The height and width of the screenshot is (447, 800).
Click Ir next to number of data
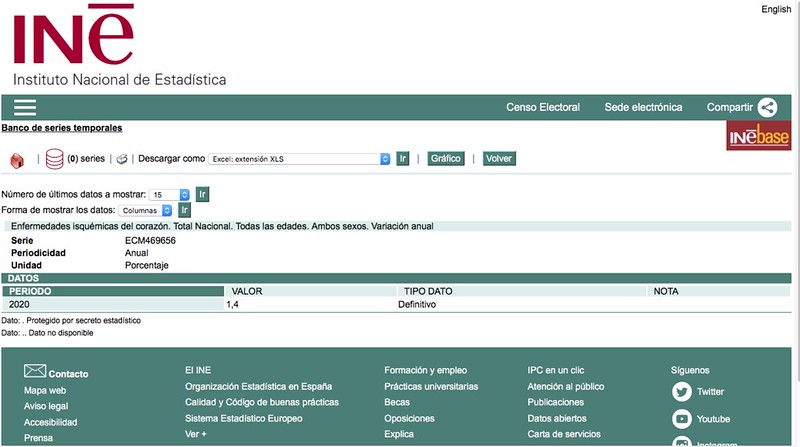[x=202, y=194]
